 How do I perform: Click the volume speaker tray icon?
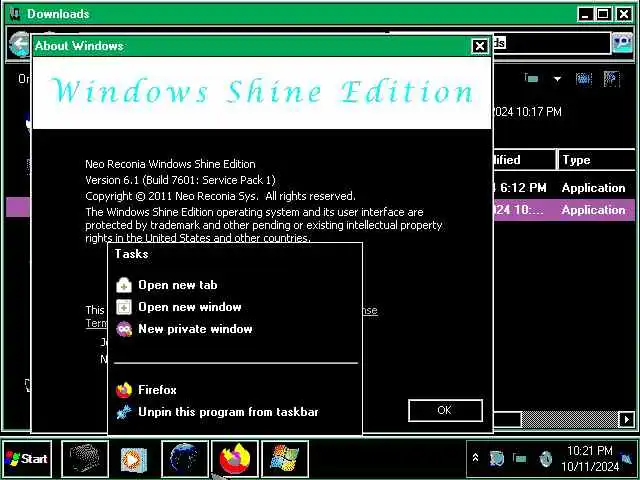(x=545, y=459)
